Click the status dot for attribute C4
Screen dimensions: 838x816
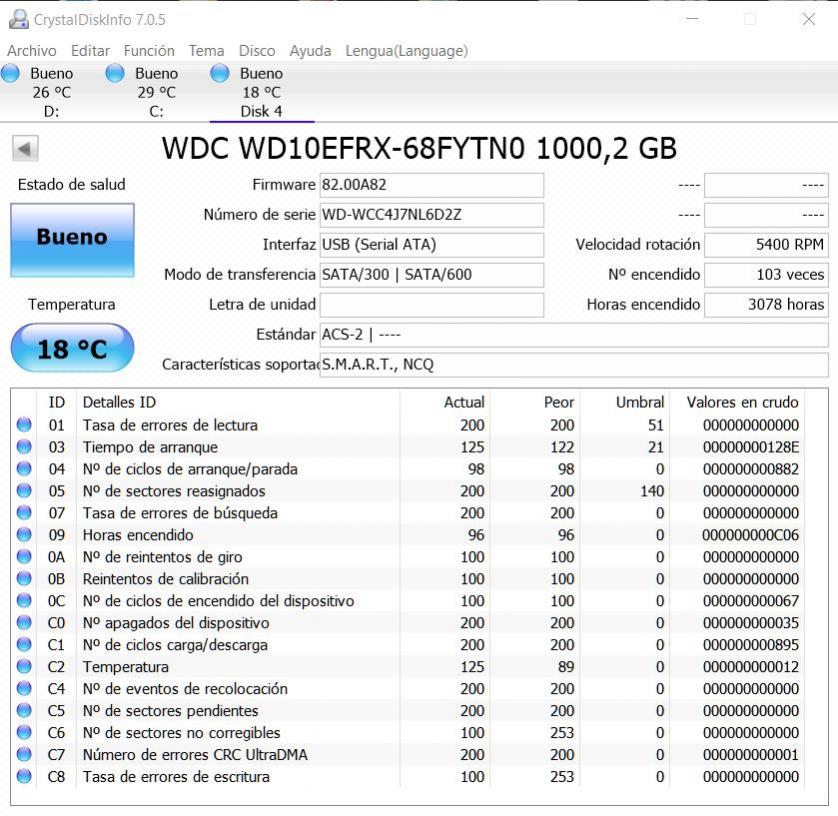[x=24, y=688]
